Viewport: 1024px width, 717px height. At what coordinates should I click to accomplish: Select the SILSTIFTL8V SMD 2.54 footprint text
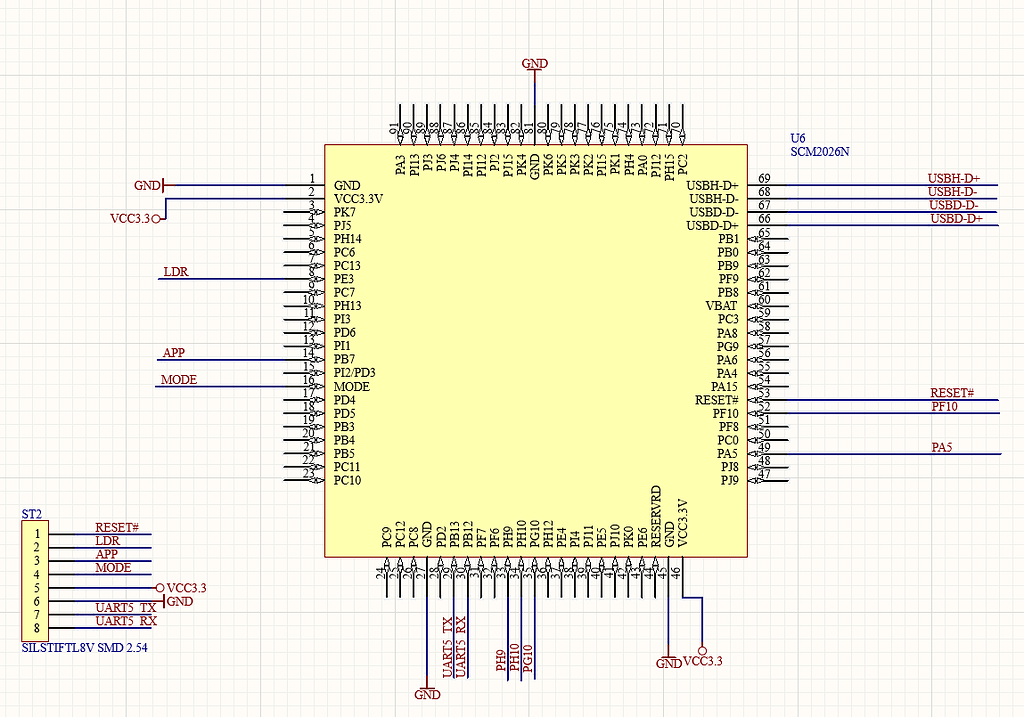pyautogui.click(x=84, y=648)
